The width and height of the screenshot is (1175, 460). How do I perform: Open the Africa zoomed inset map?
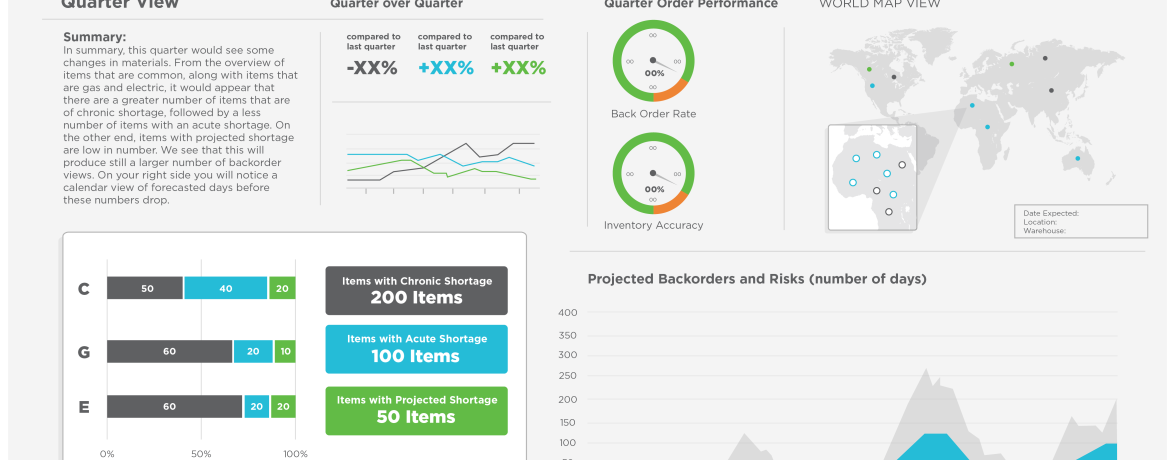(872, 178)
